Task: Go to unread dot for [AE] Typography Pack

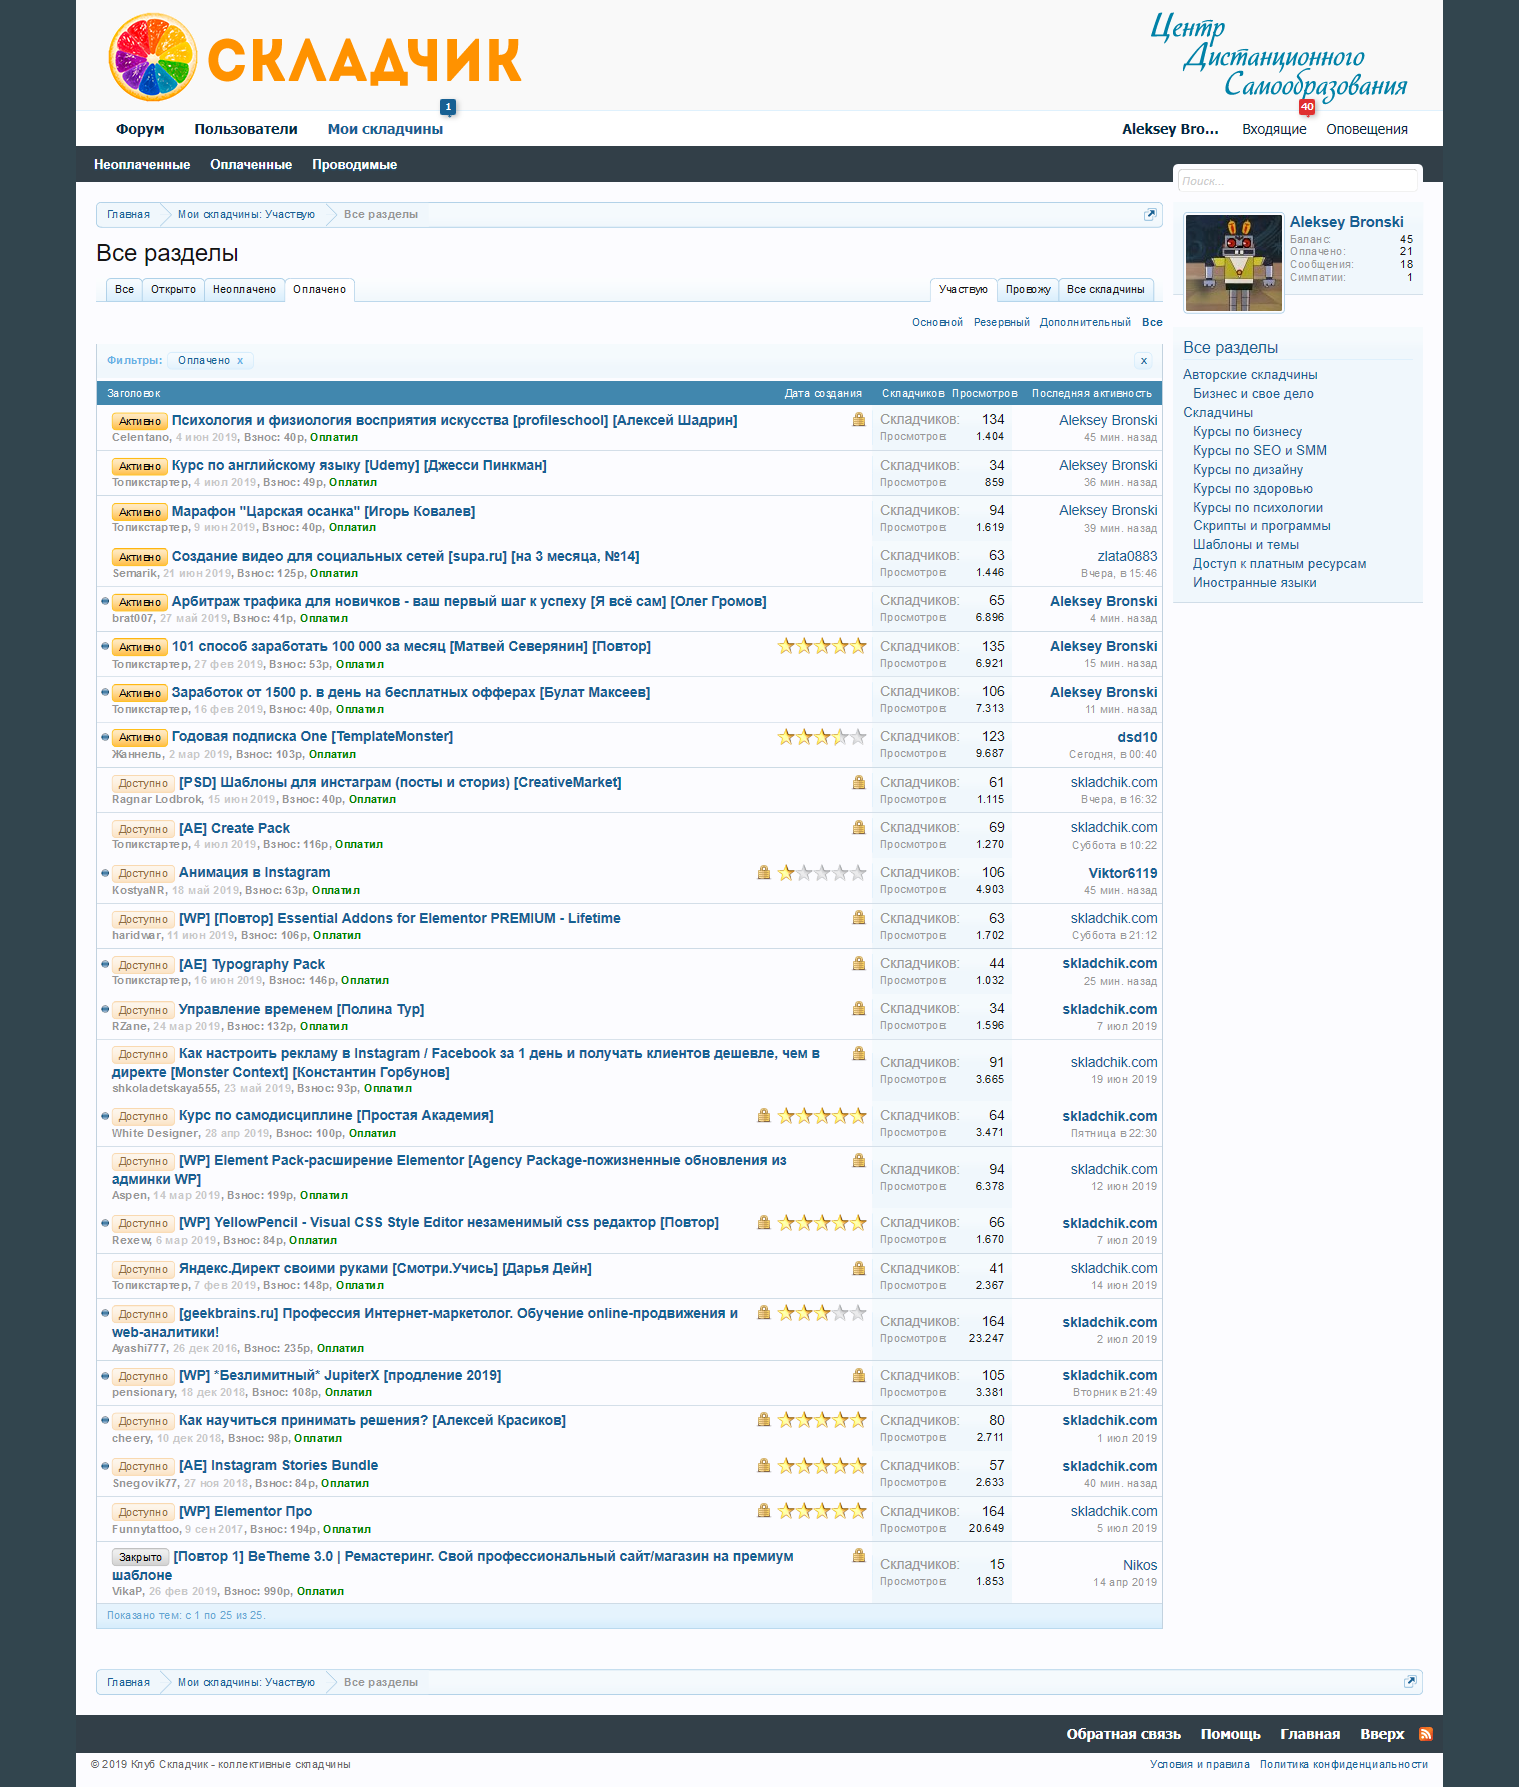Action: pos(105,964)
